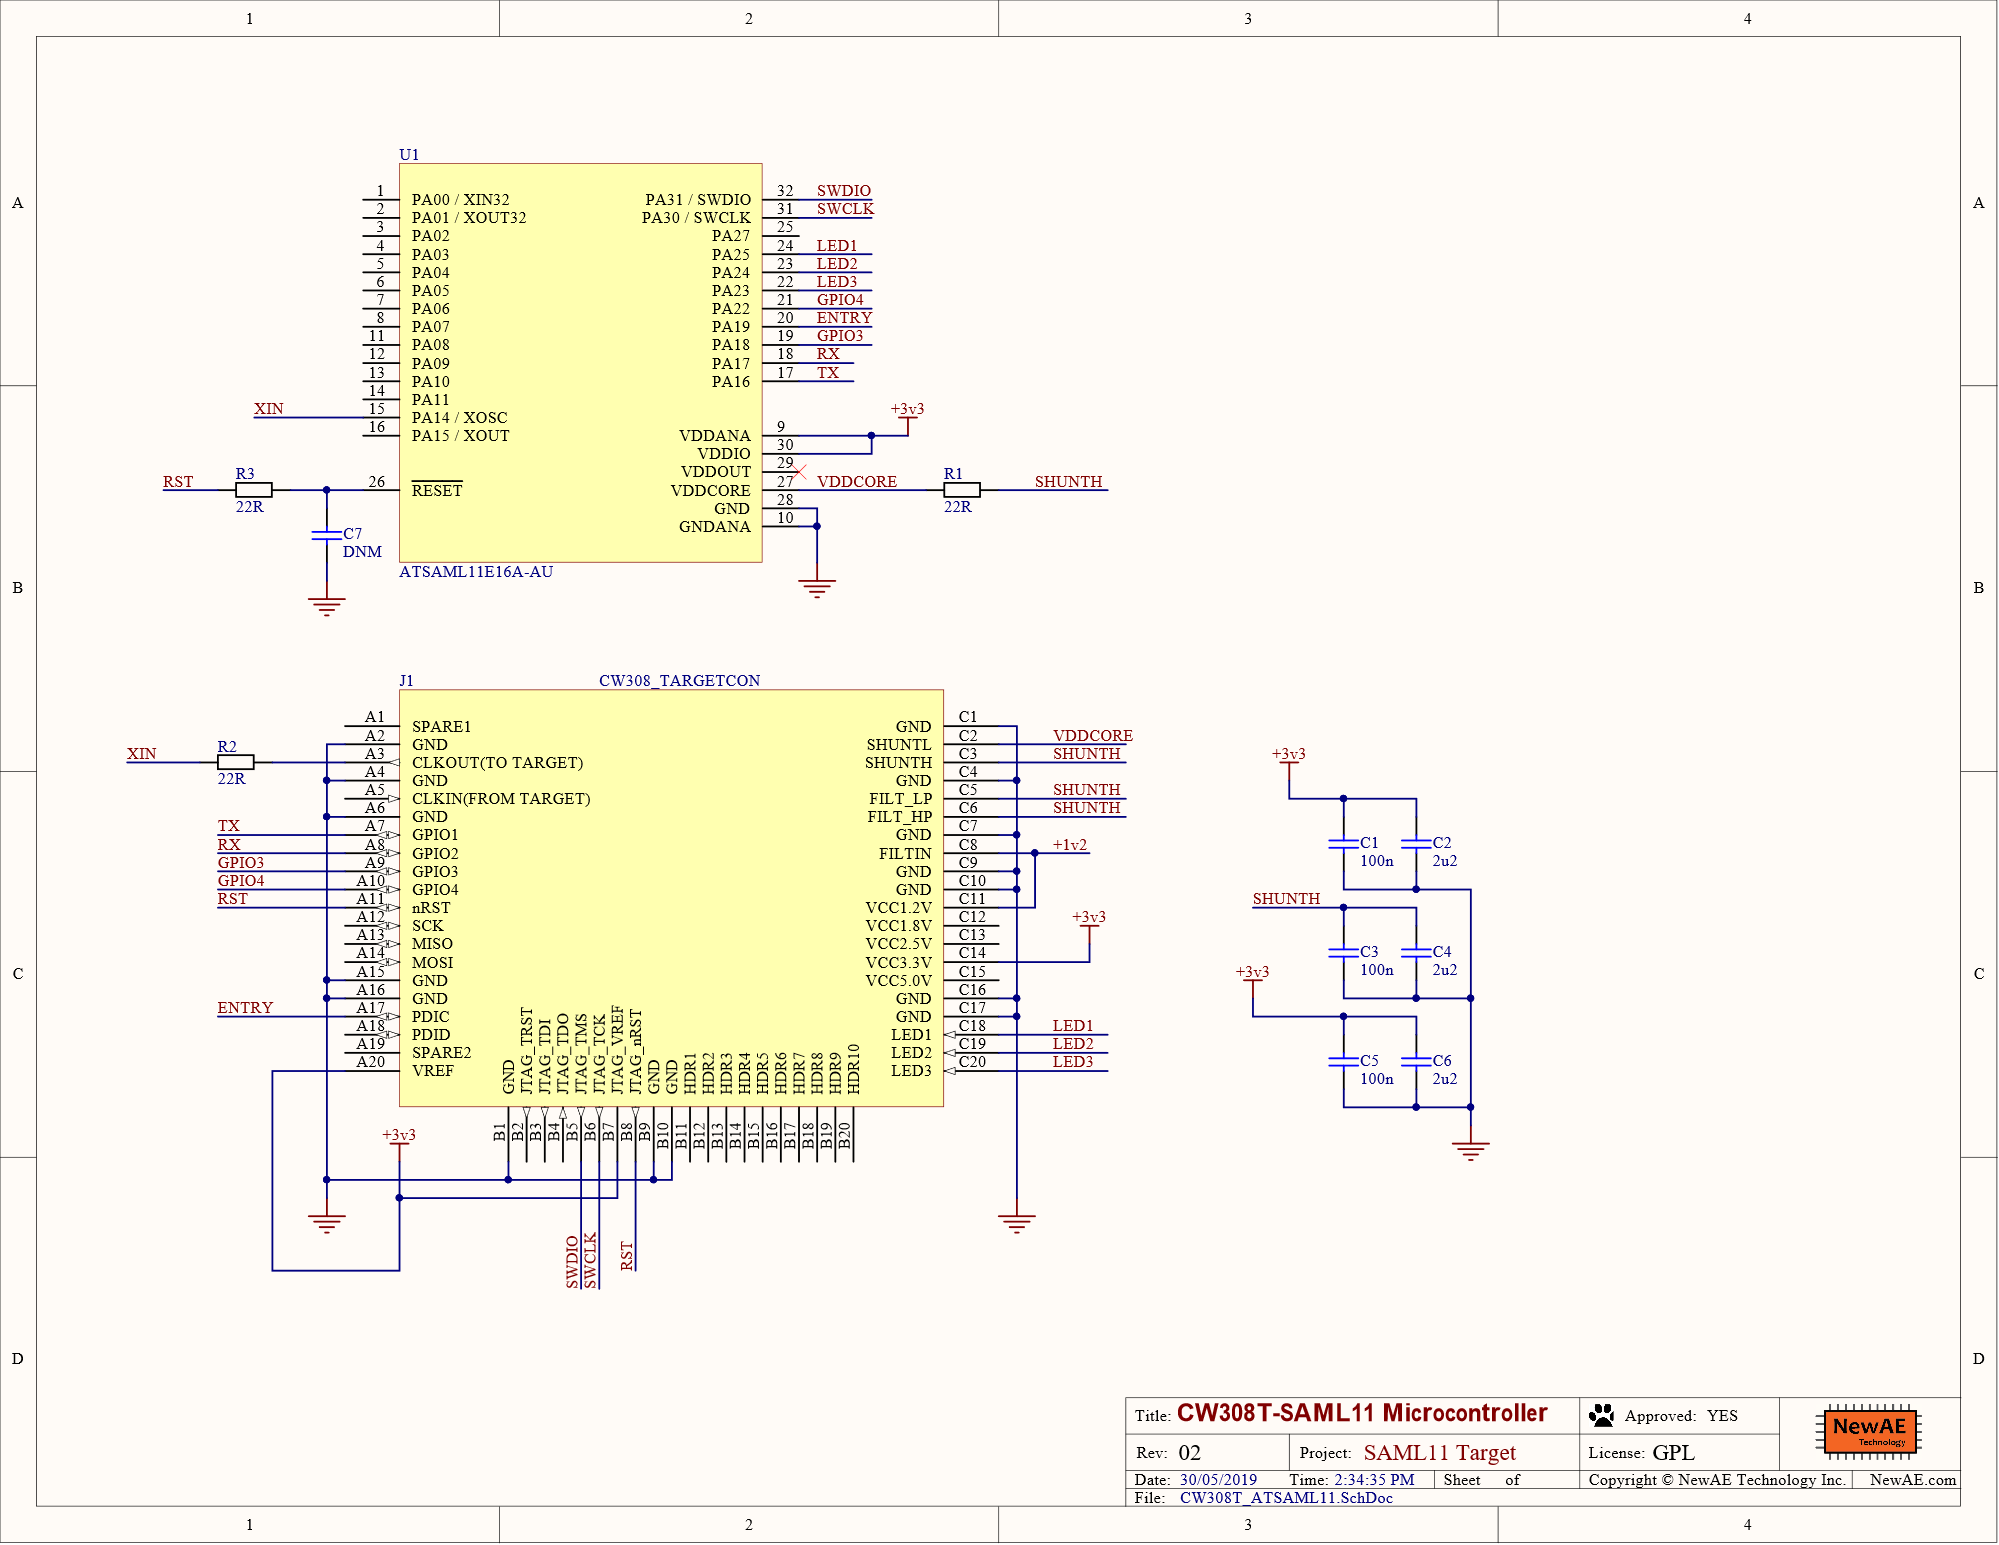Click the PDIC pin name
This screenshot has width=1999, height=1545.
click(430, 1016)
